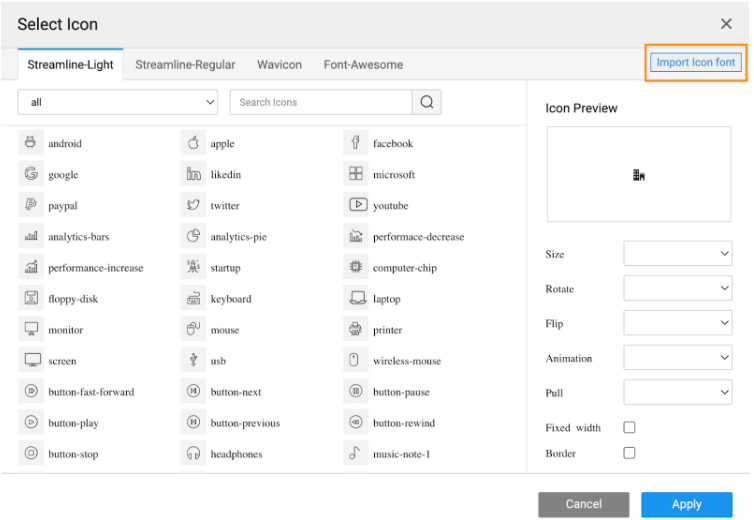Switch to the Font-Awesome tab

point(363,65)
